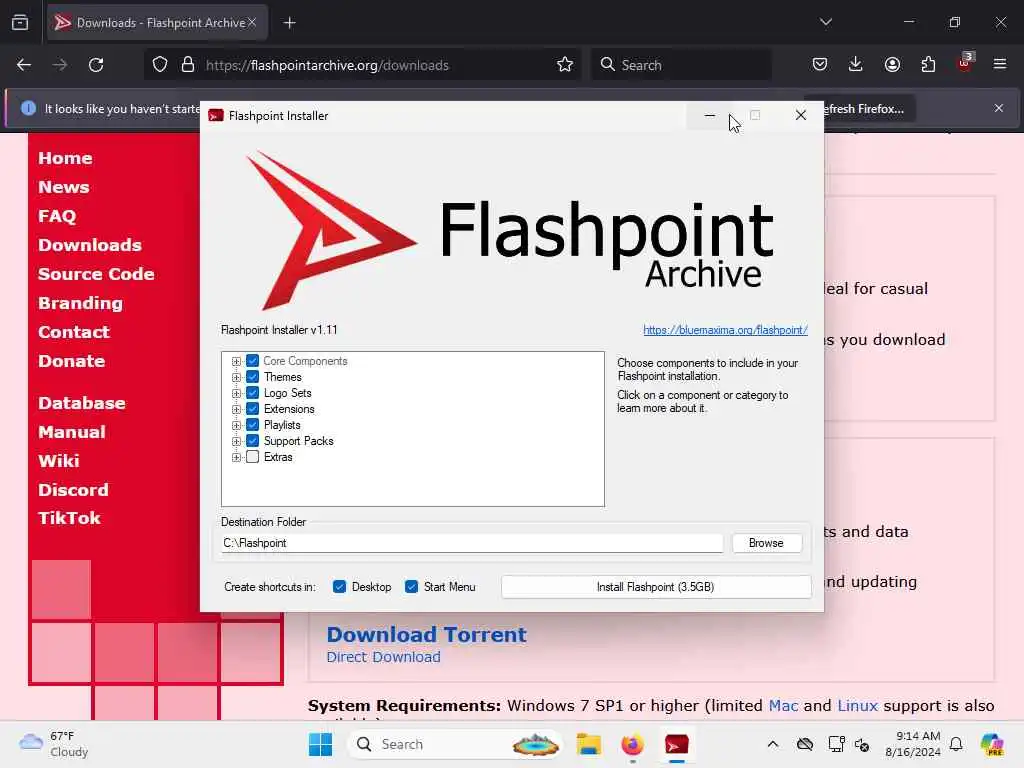This screenshot has width=1024, height=768.
Task: Open Home in the website sidebar
Action: click(x=65, y=158)
